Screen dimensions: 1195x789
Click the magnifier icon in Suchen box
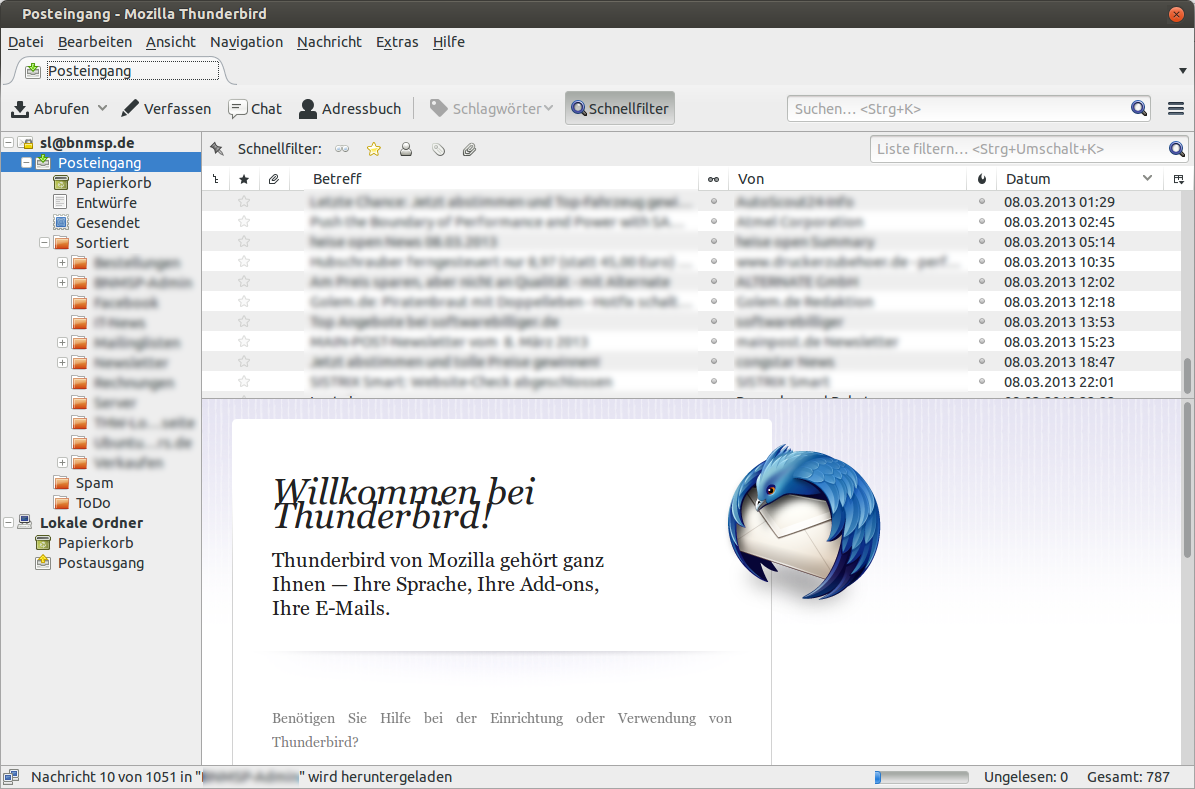click(x=1139, y=109)
